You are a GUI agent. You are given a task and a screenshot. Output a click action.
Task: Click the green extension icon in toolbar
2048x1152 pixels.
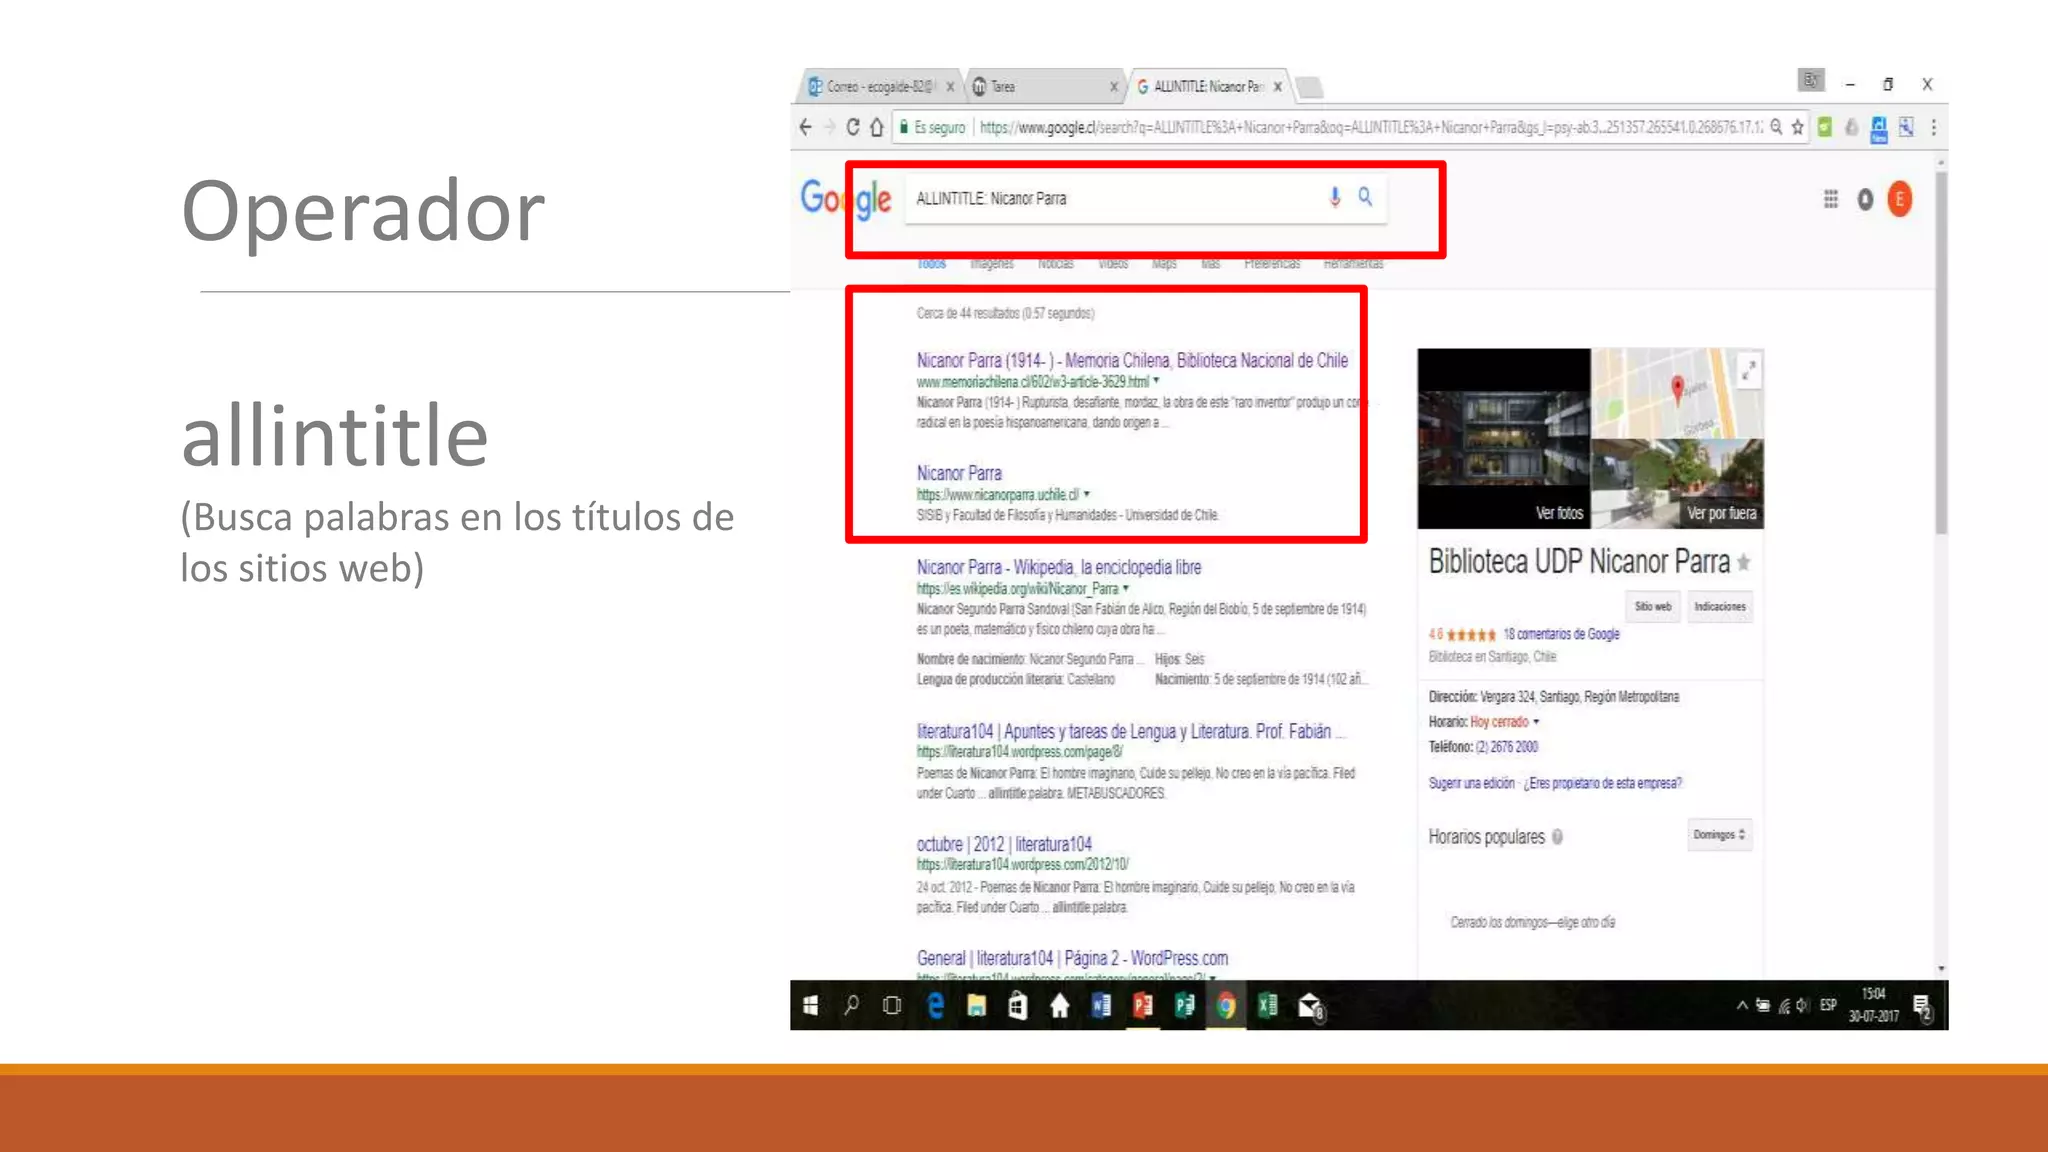pyautogui.click(x=1825, y=127)
